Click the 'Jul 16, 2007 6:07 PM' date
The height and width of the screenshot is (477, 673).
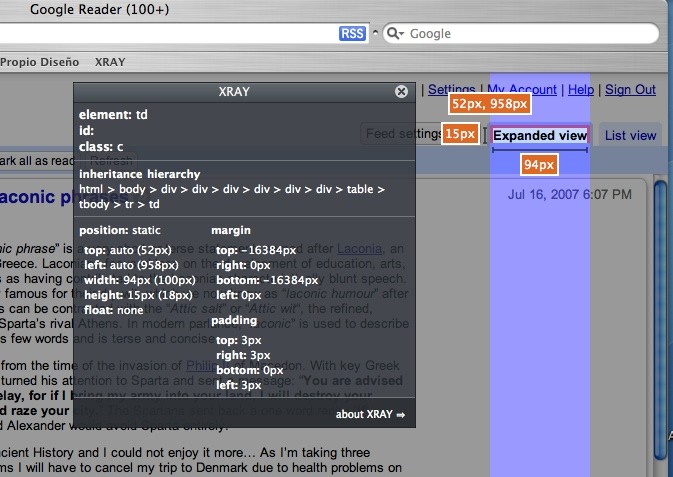tap(570, 194)
